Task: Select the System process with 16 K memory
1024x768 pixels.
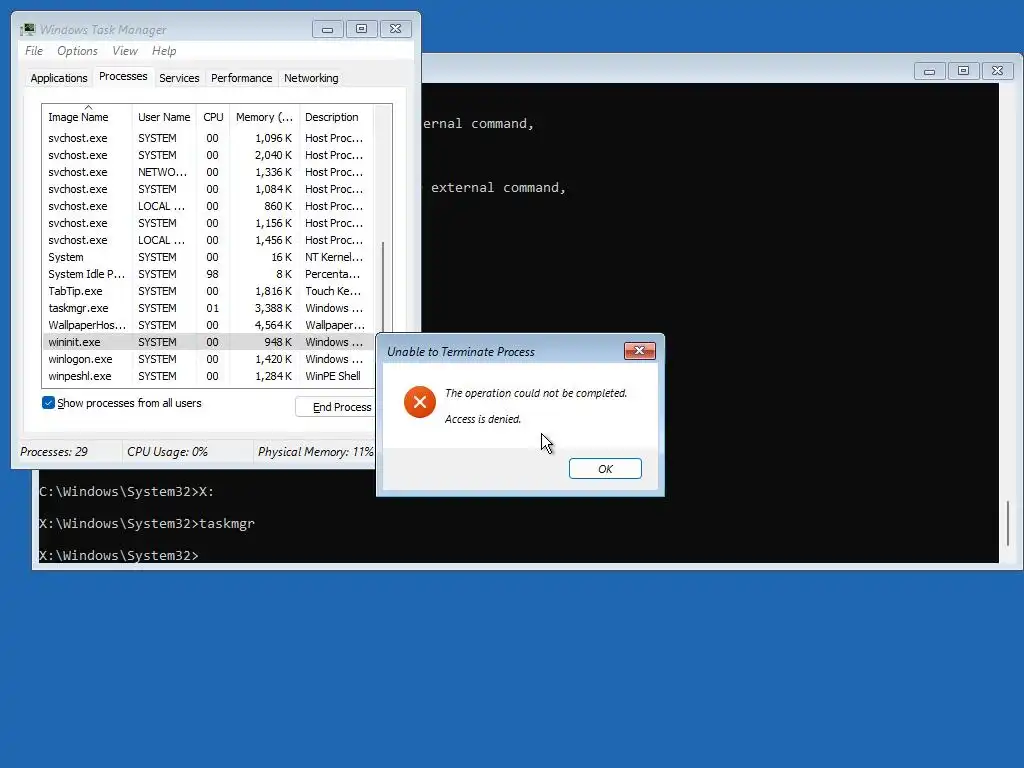Action: (x=209, y=257)
